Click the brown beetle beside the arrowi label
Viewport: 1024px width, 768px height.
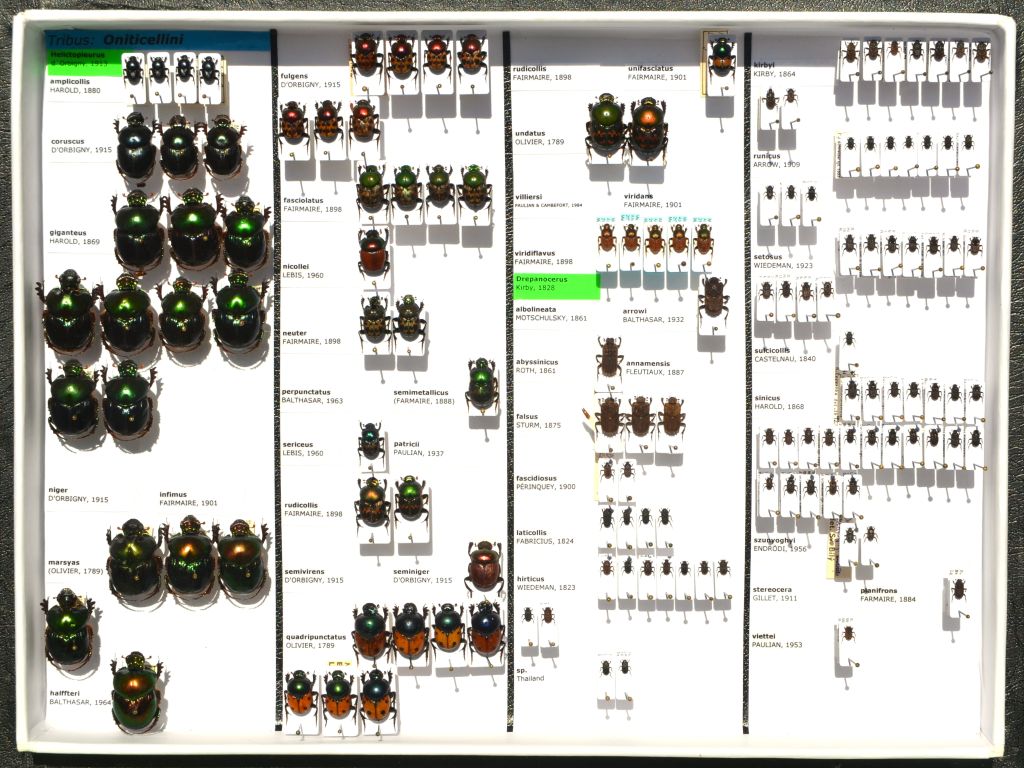[713, 298]
